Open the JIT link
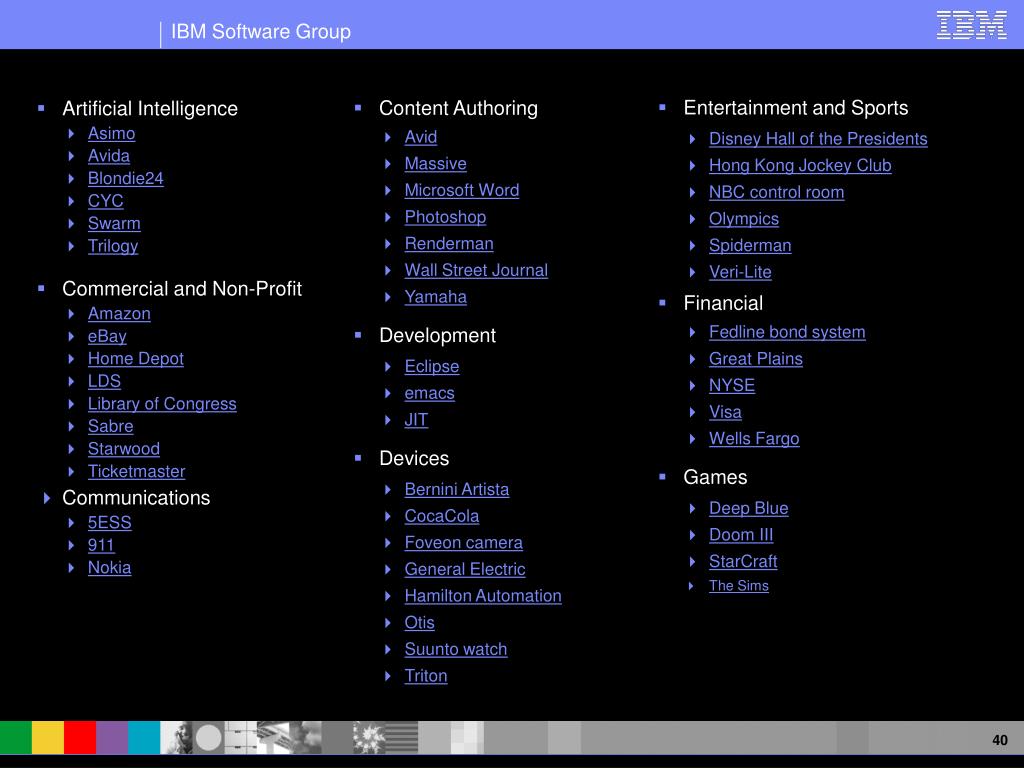This screenshot has width=1024, height=768. [x=416, y=420]
